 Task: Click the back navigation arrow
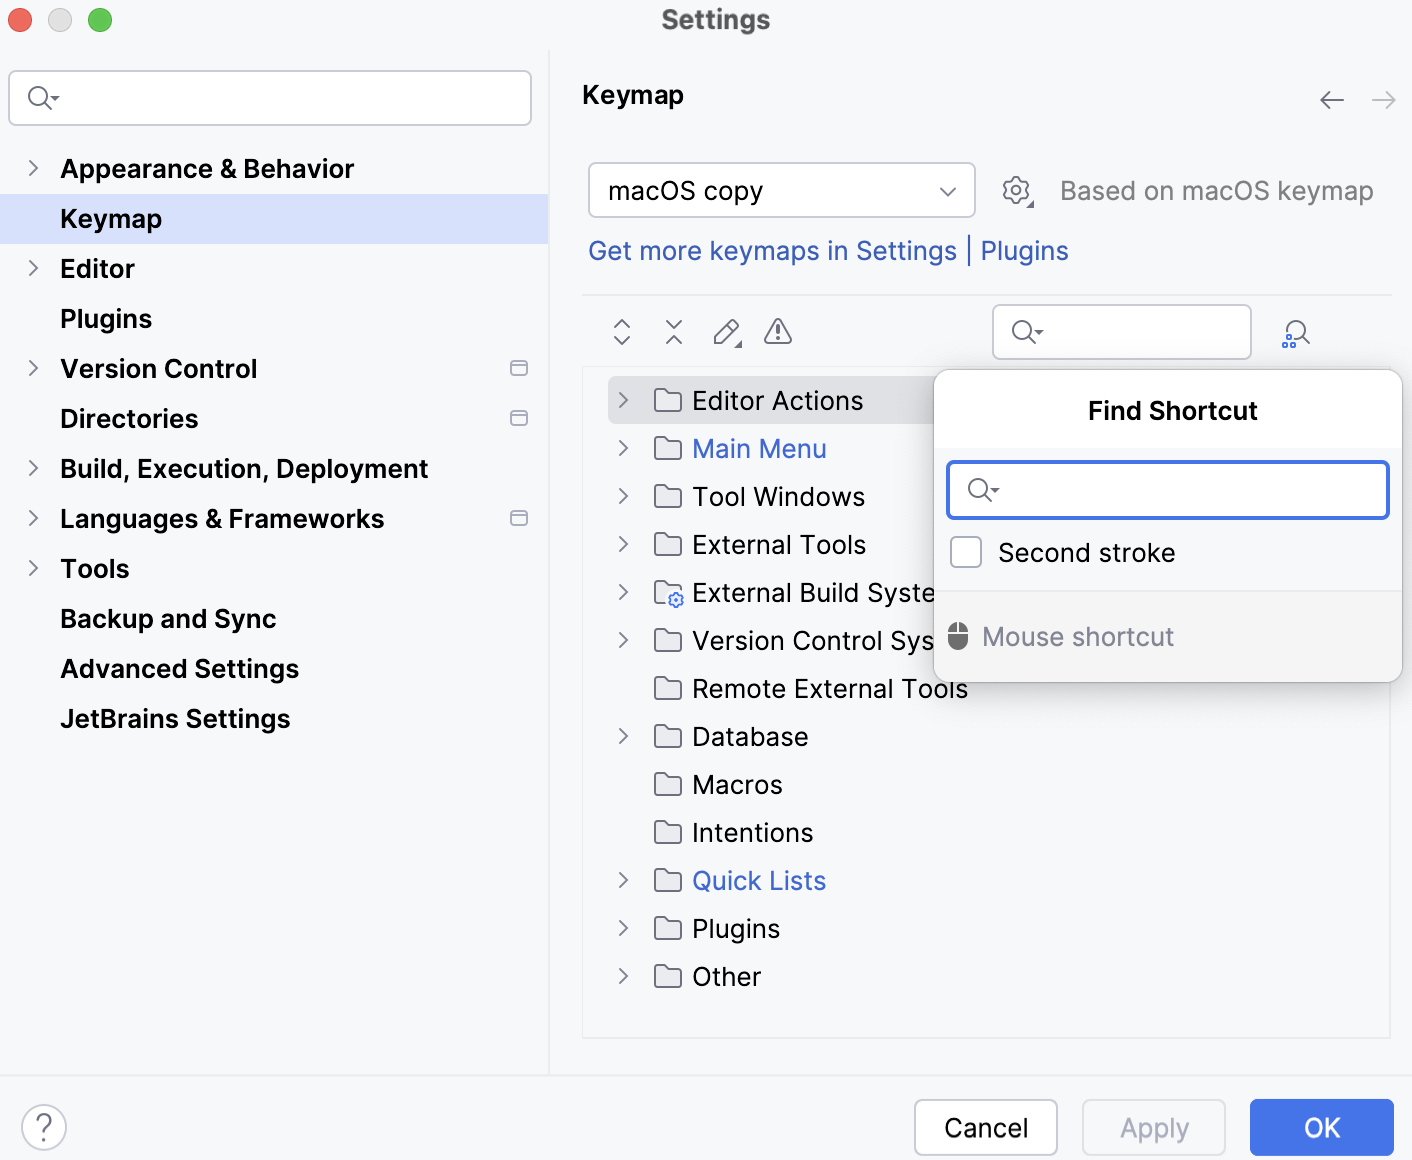tap(1331, 99)
